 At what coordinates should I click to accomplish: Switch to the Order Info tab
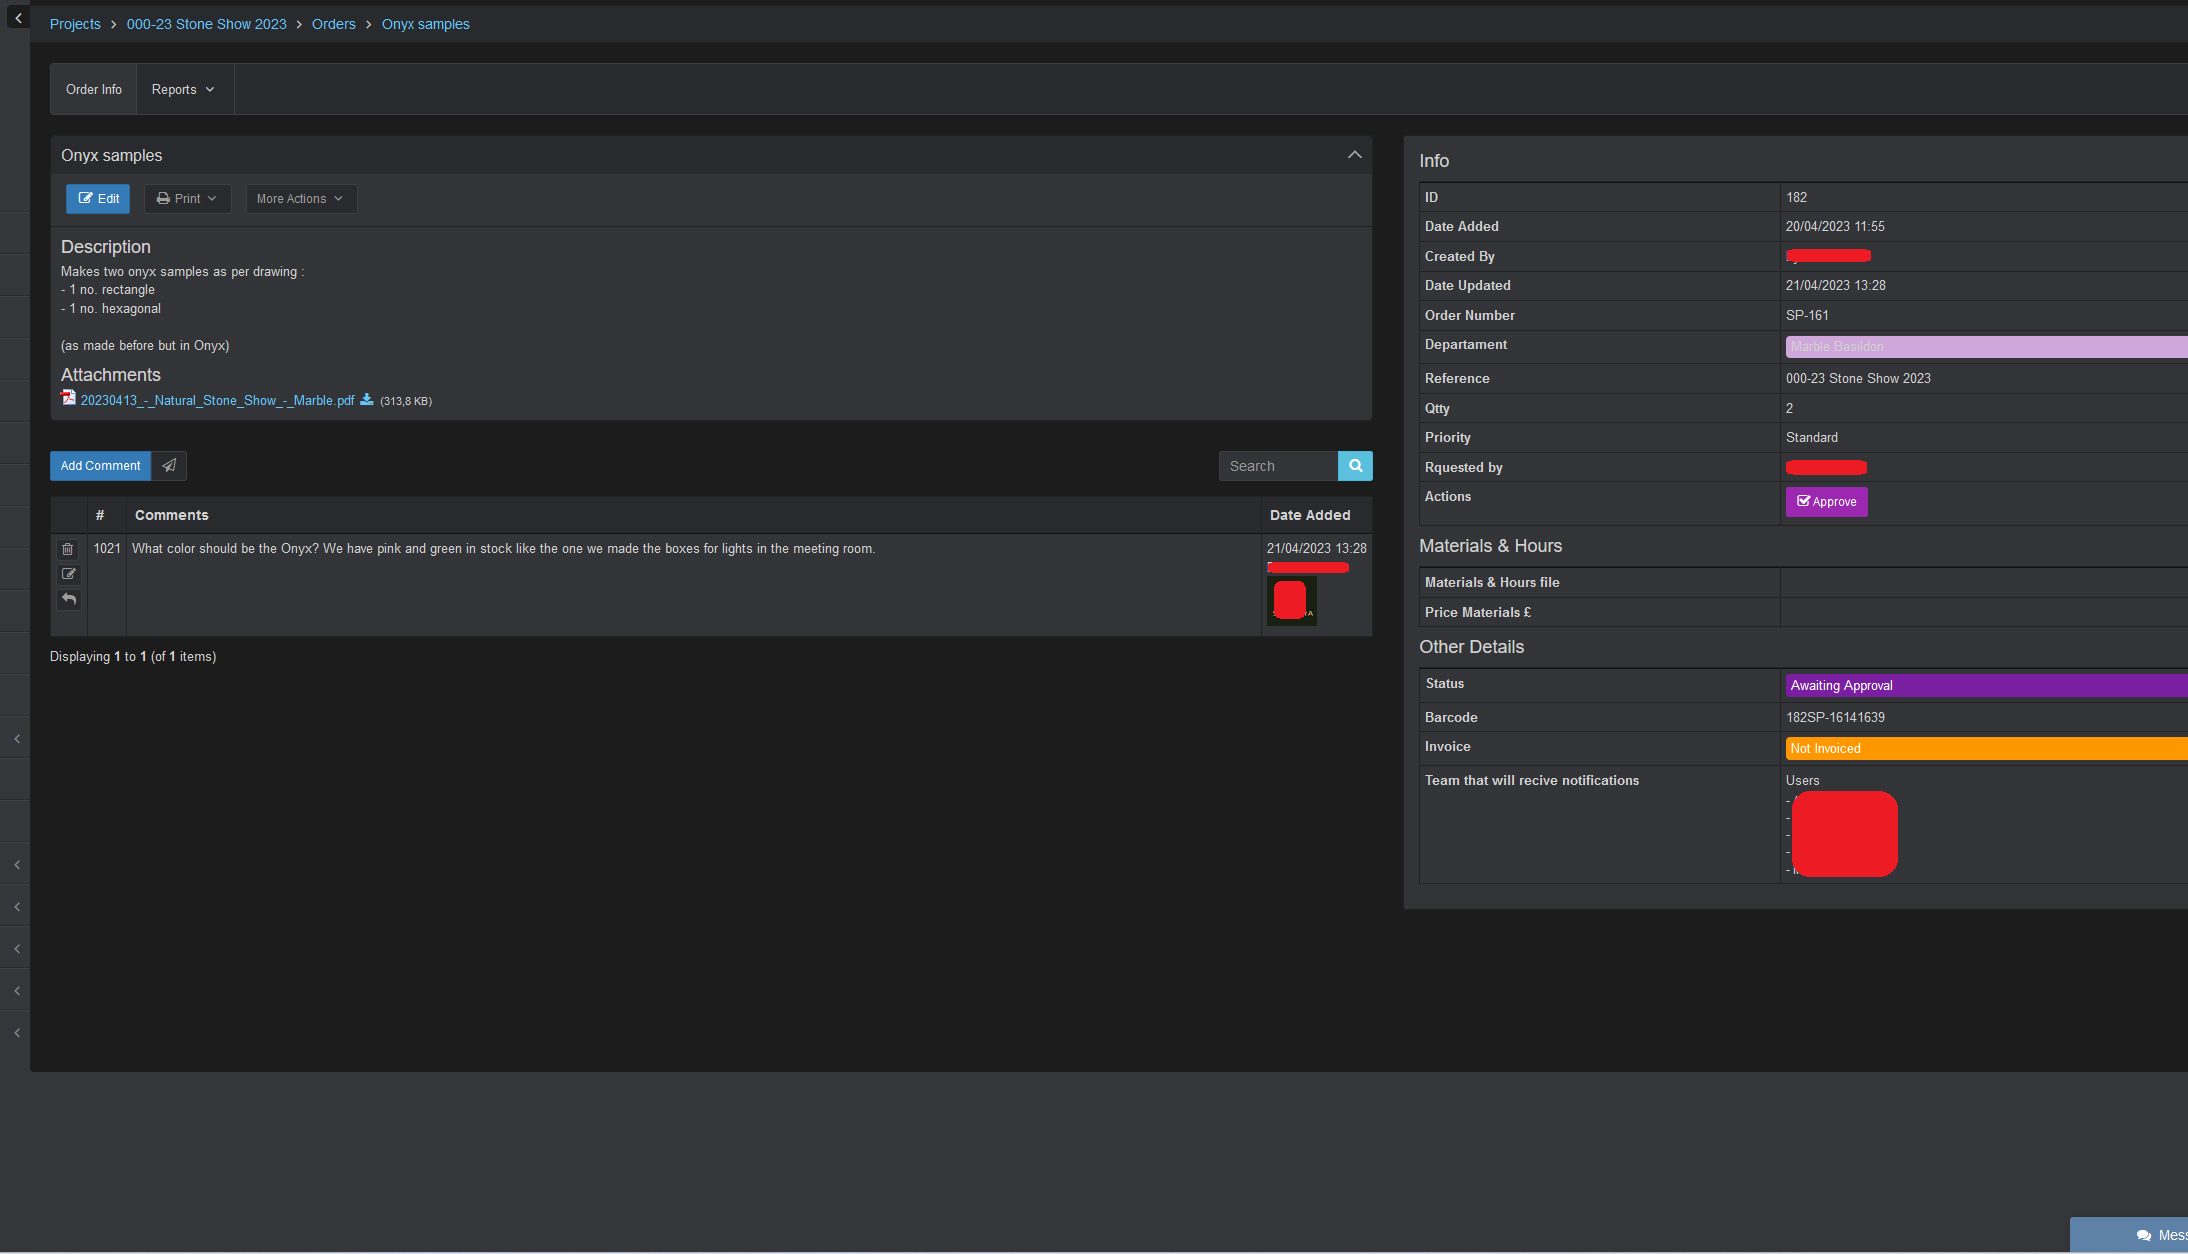pos(93,89)
